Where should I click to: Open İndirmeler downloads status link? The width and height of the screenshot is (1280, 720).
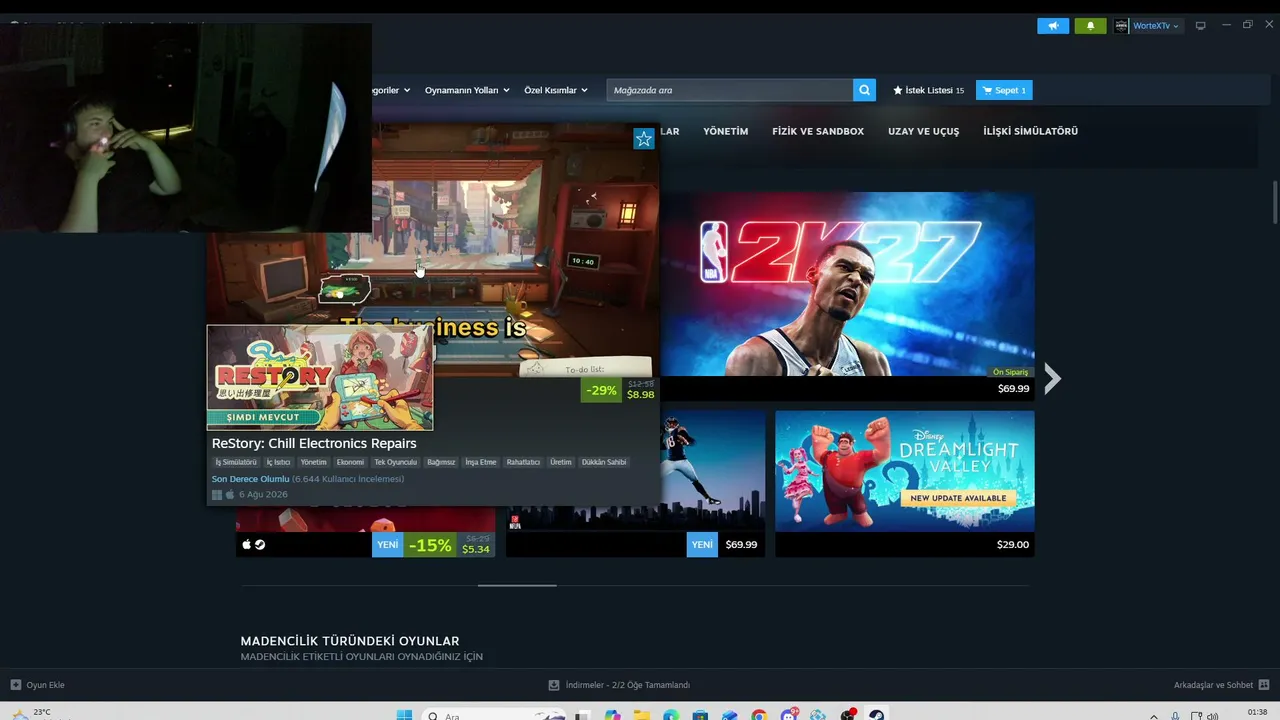point(619,685)
